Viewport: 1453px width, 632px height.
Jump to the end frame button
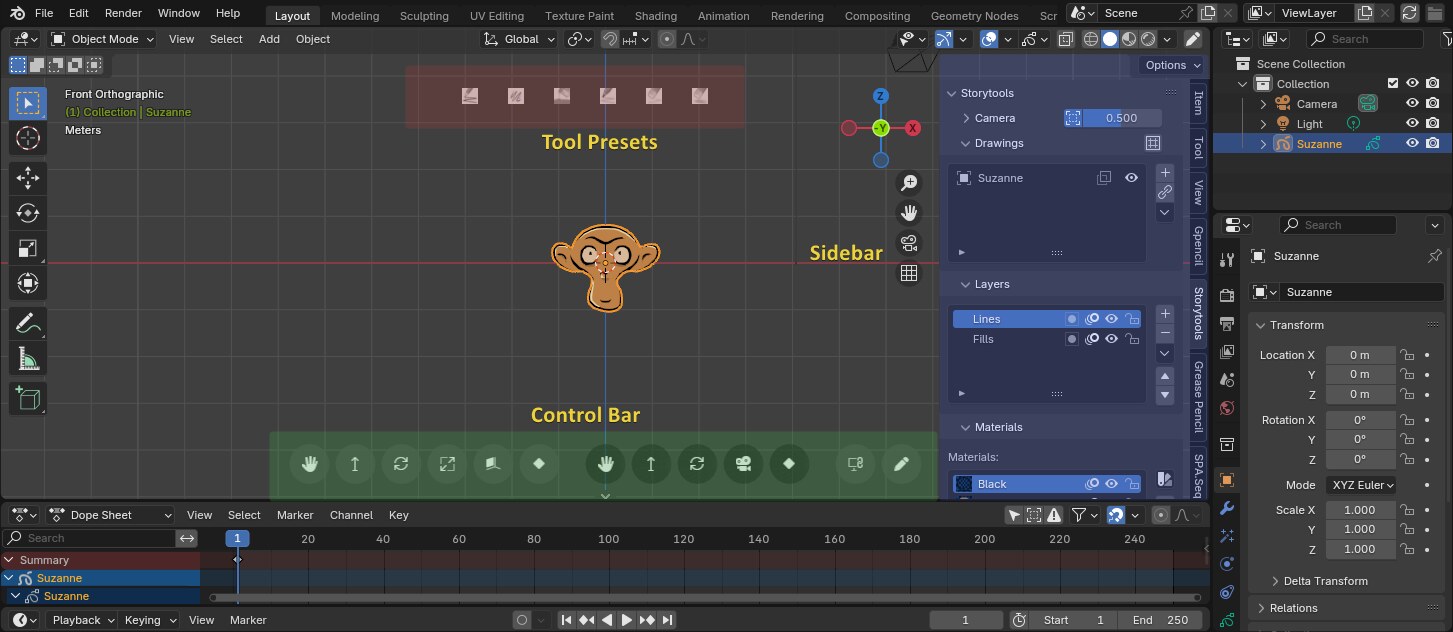pyautogui.click(x=667, y=620)
